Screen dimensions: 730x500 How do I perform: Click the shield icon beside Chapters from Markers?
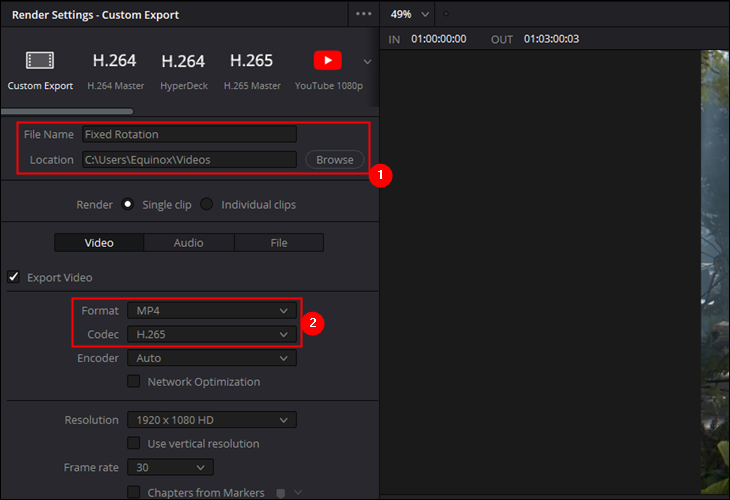click(x=281, y=492)
